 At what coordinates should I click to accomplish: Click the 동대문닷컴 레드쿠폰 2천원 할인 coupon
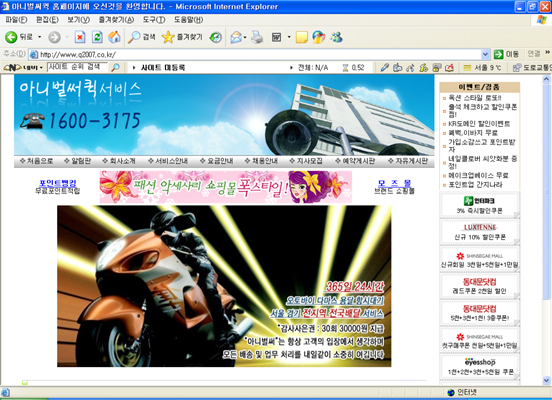(479, 286)
